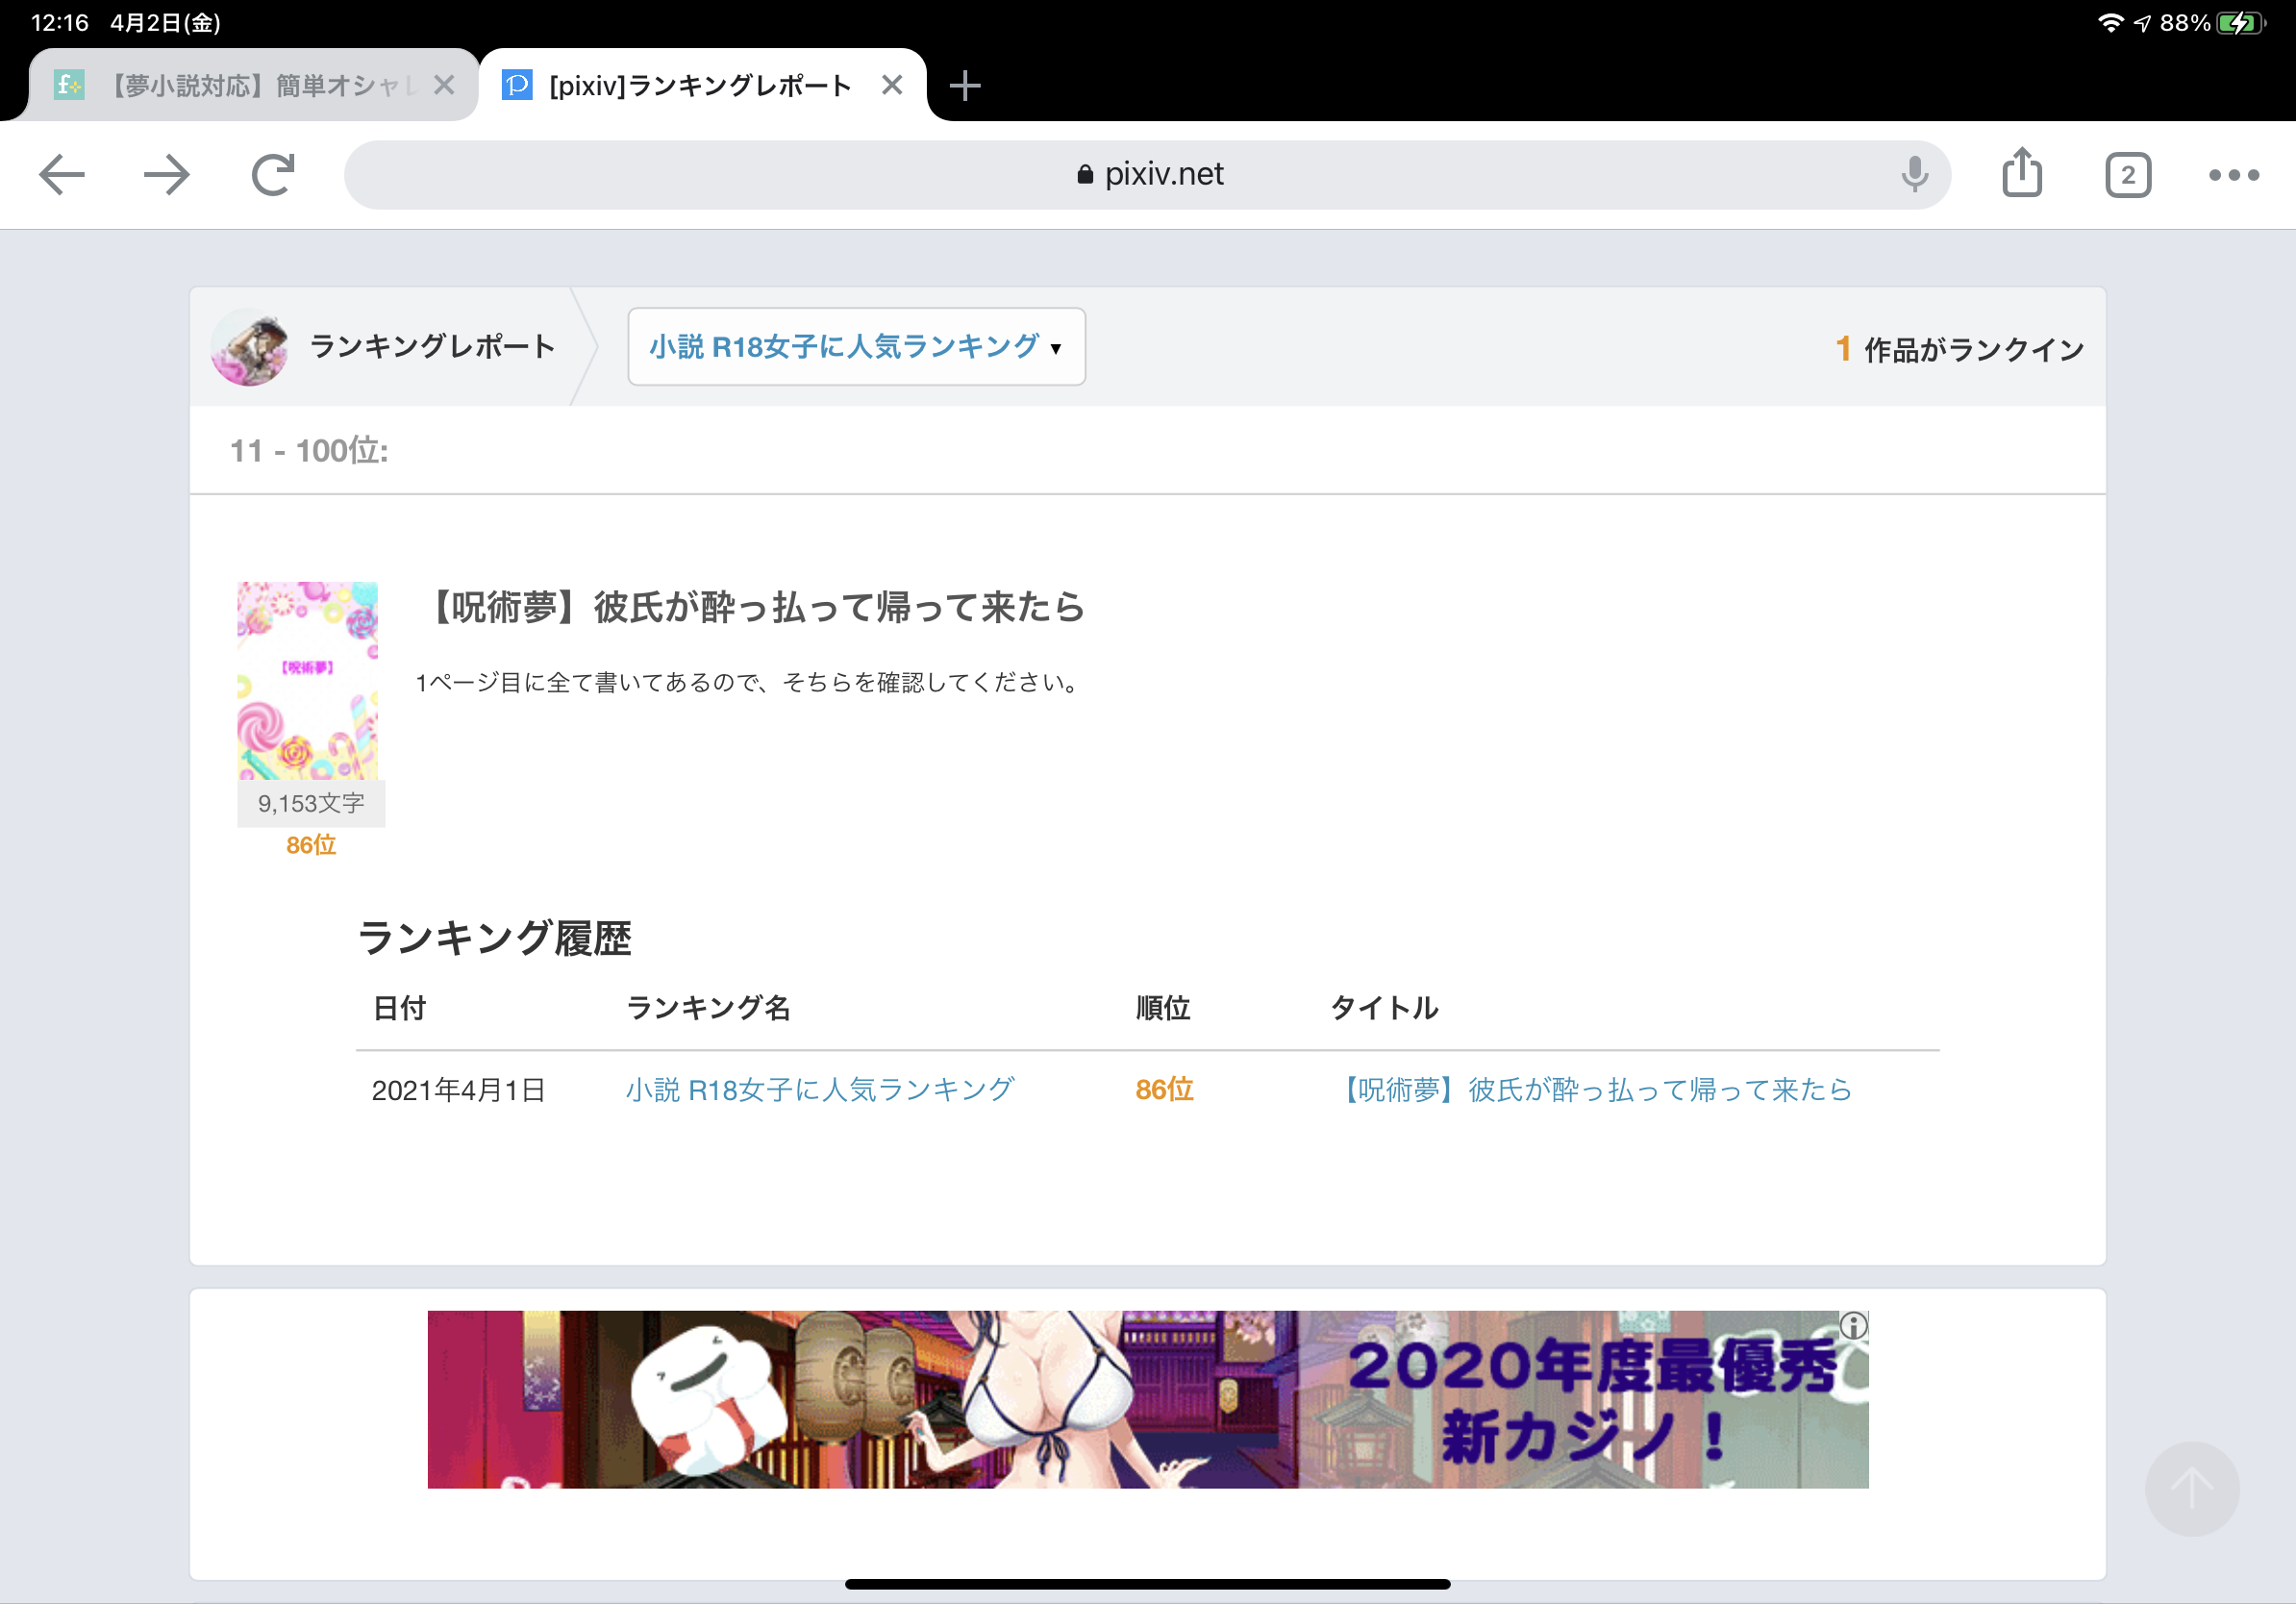
Task: Close the pixiv ランキングレポート tab
Action: click(x=892, y=85)
